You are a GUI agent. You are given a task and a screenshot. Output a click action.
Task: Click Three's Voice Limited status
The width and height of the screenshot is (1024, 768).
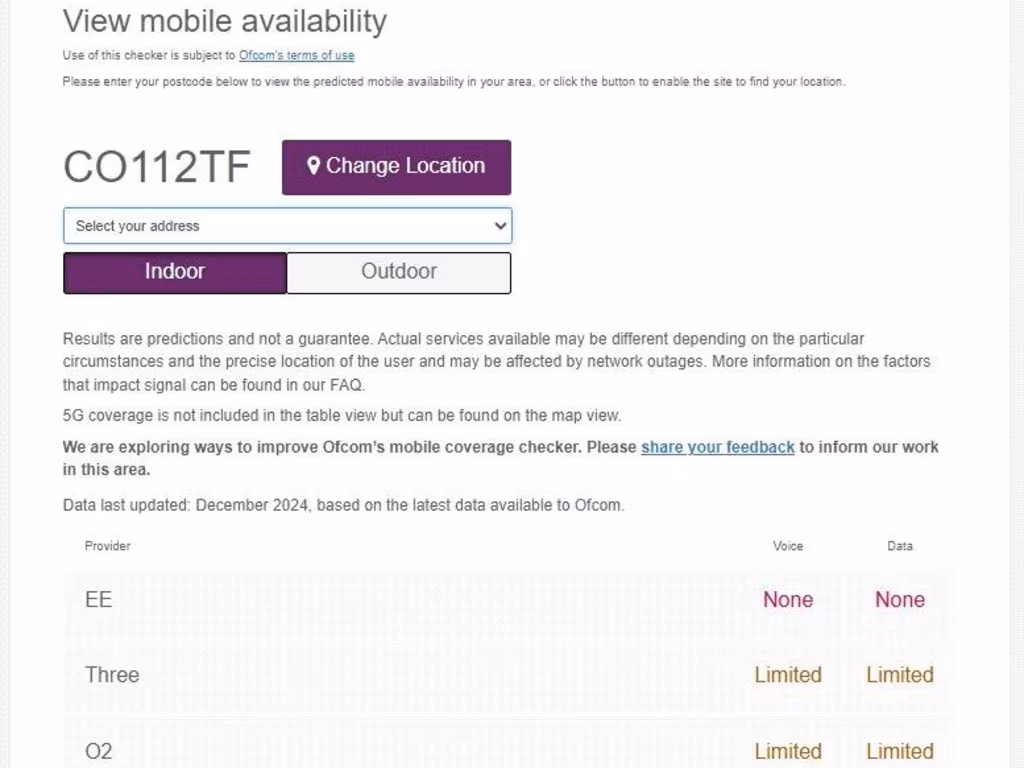pyautogui.click(x=788, y=675)
